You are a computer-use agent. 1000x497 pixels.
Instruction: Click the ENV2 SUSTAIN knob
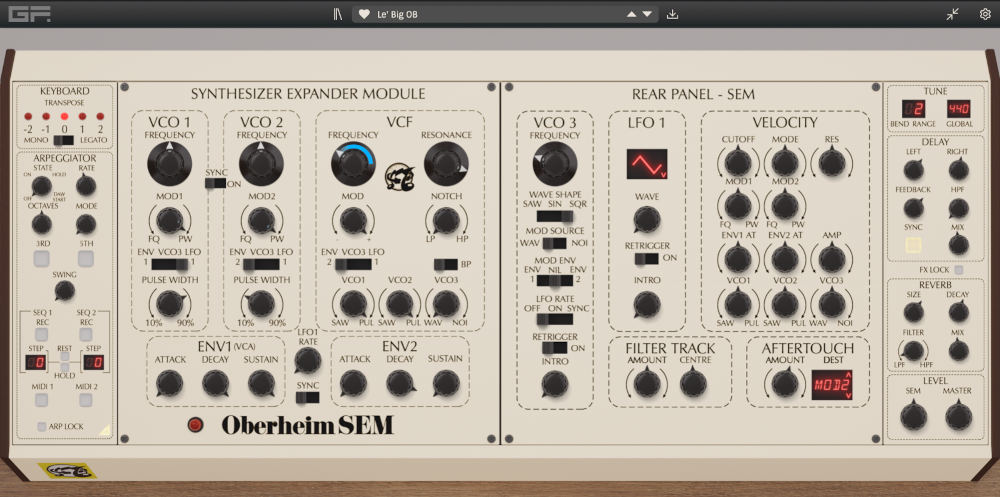[446, 383]
